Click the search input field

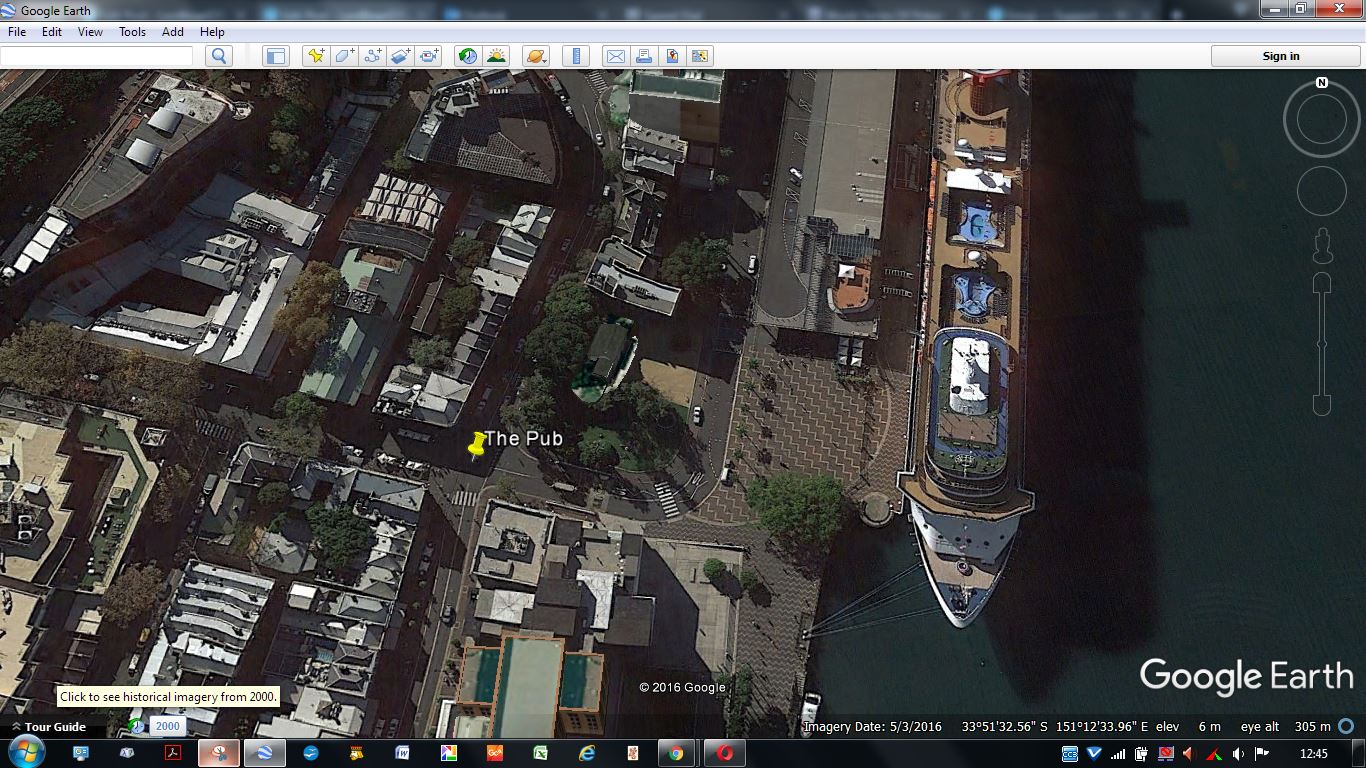(97, 56)
